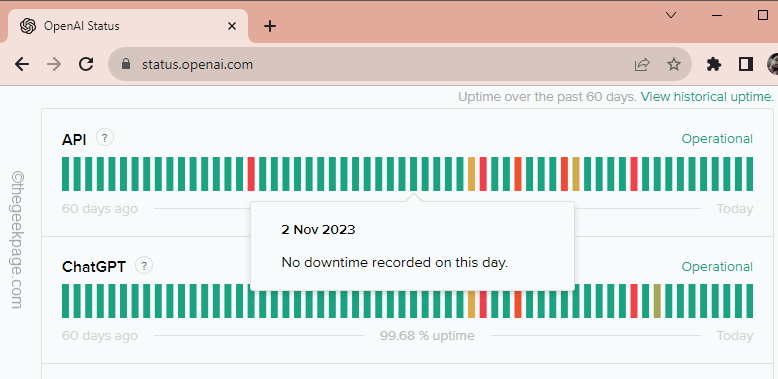The height and width of the screenshot is (379, 778).
Task: Click the rightmost bar in ChatGPT uptime
Action: pos(750,301)
